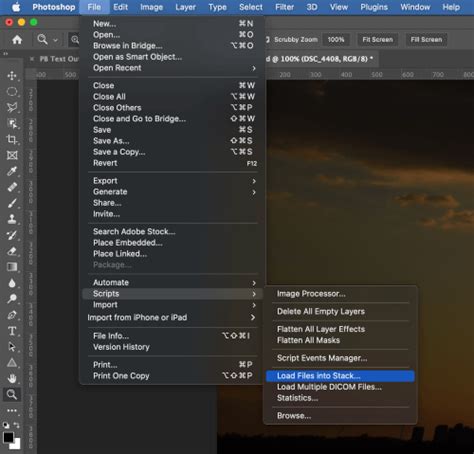Switch to the PB Text document tab

(59, 59)
